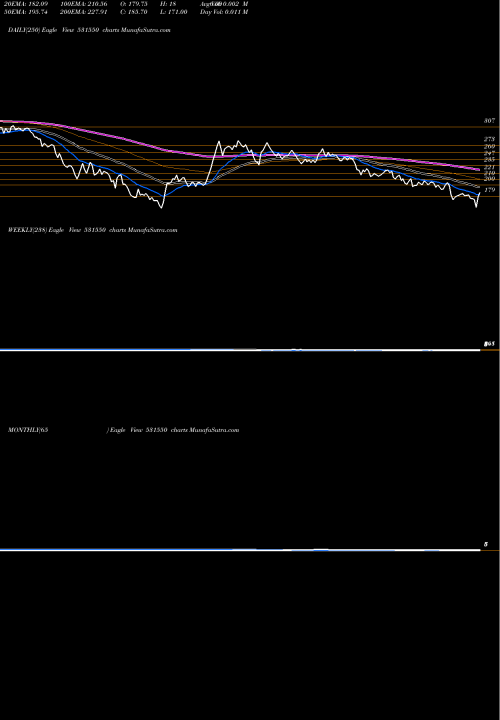The height and width of the screenshot is (720, 500).
Task: Click the close price C: 185.70
Action: point(134,11)
